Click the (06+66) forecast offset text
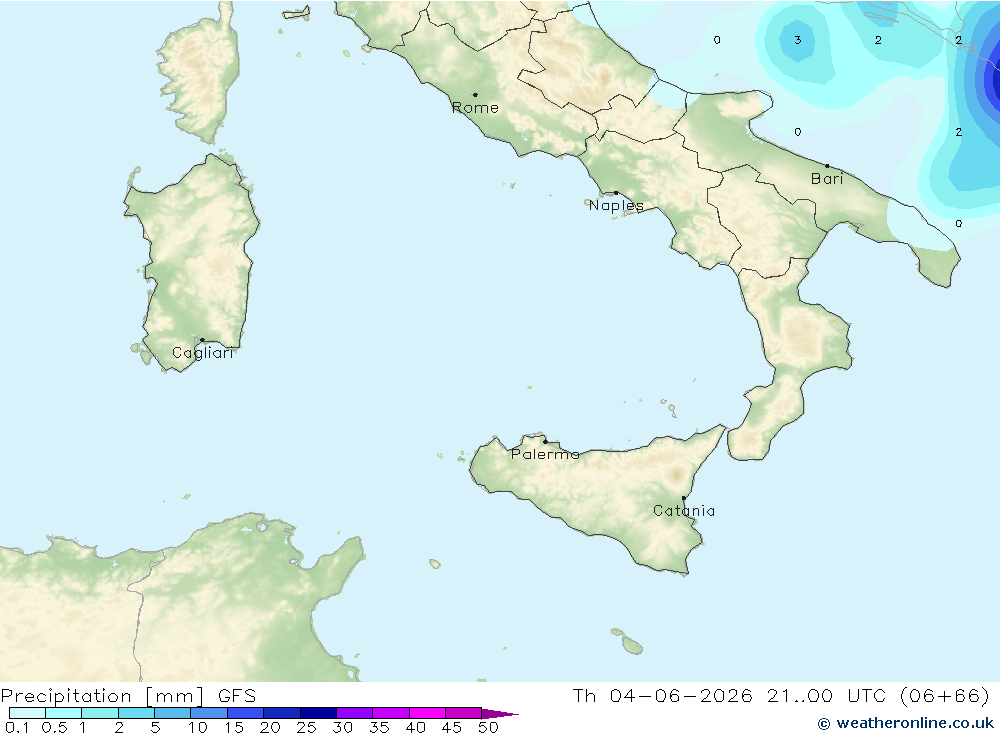The width and height of the screenshot is (1000, 733). (x=945, y=696)
